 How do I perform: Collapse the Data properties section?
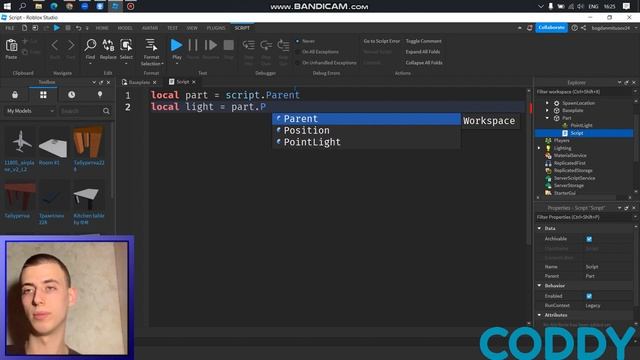pyautogui.click(x=539, y=228)
